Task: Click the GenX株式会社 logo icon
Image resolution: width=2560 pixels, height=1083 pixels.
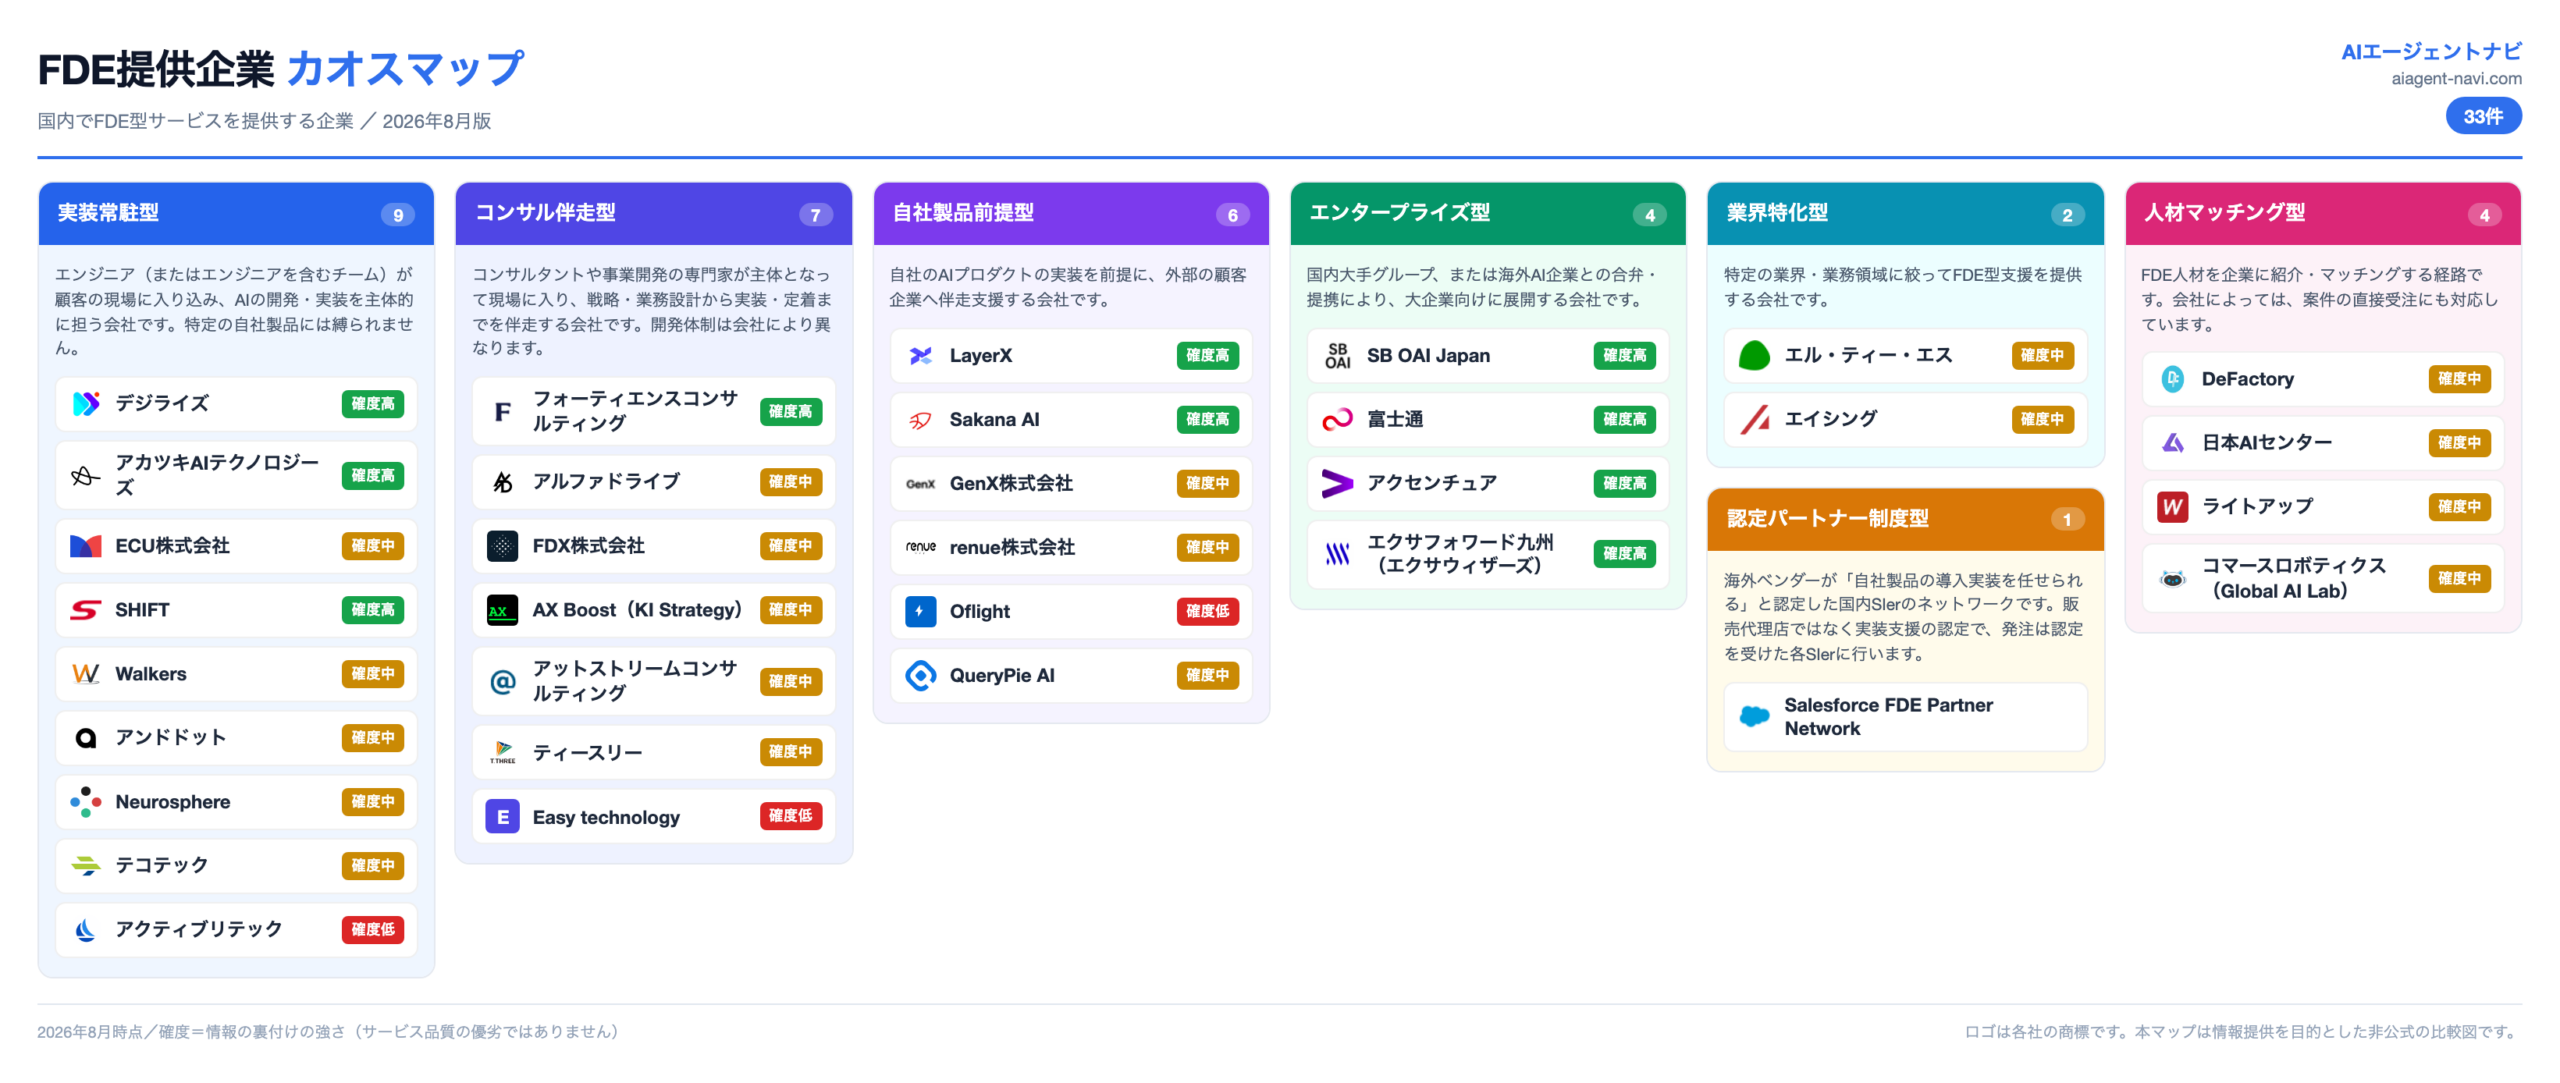Action: point(921,484)
